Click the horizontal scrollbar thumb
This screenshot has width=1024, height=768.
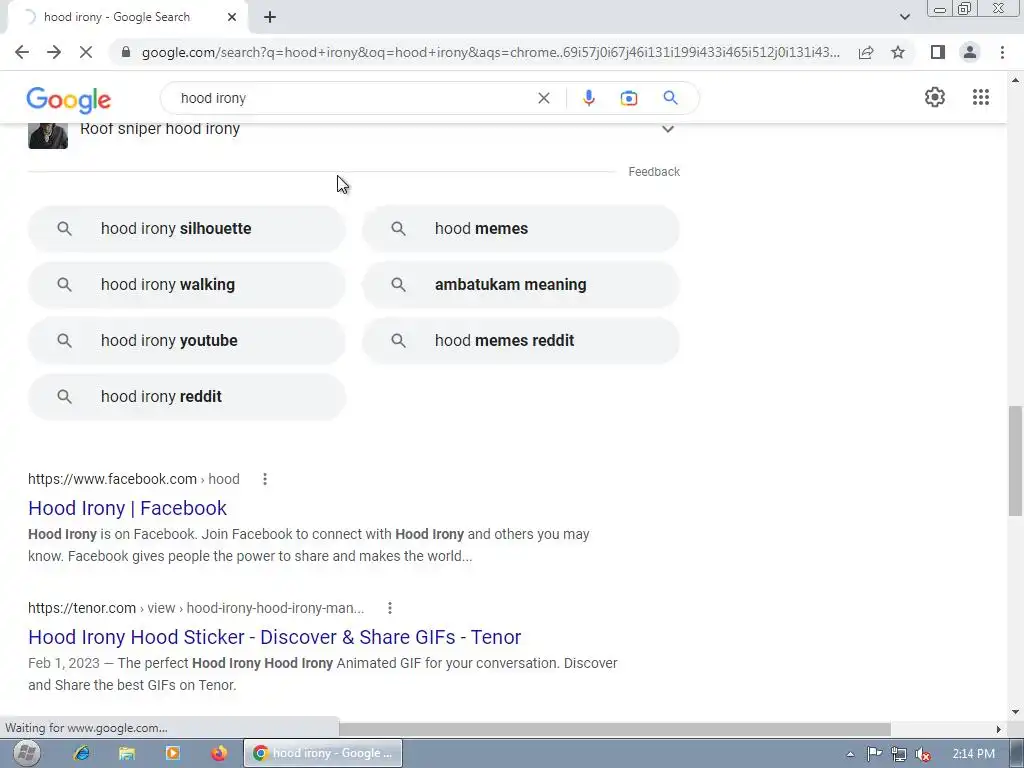(614, 729)
